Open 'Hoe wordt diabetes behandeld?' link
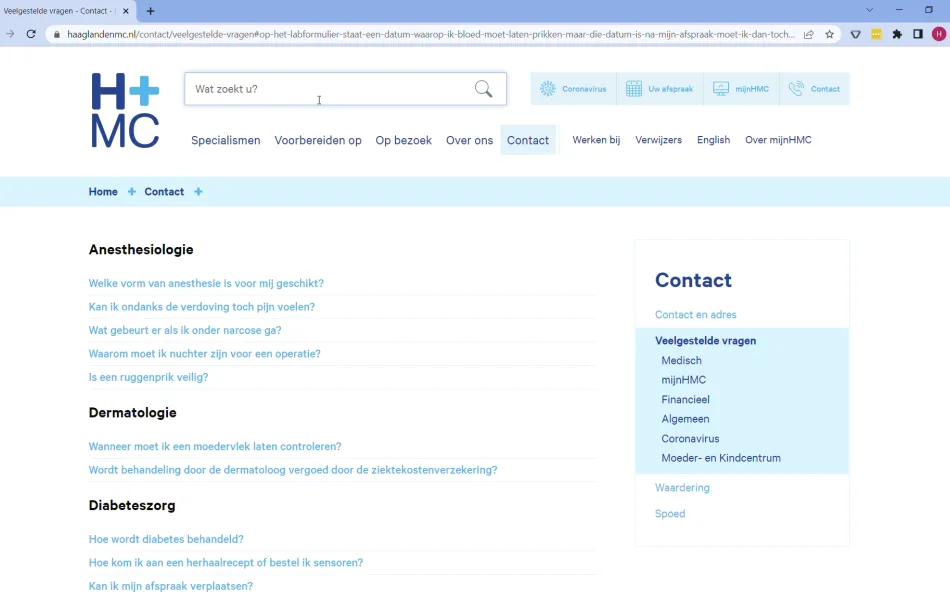Viewport: 950px width, 594px height. [166, 539]
